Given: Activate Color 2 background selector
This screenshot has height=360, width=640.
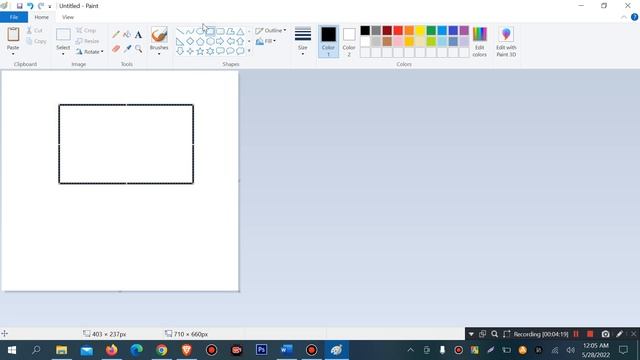Looking at the screenshot, I should tap(349, 41).
